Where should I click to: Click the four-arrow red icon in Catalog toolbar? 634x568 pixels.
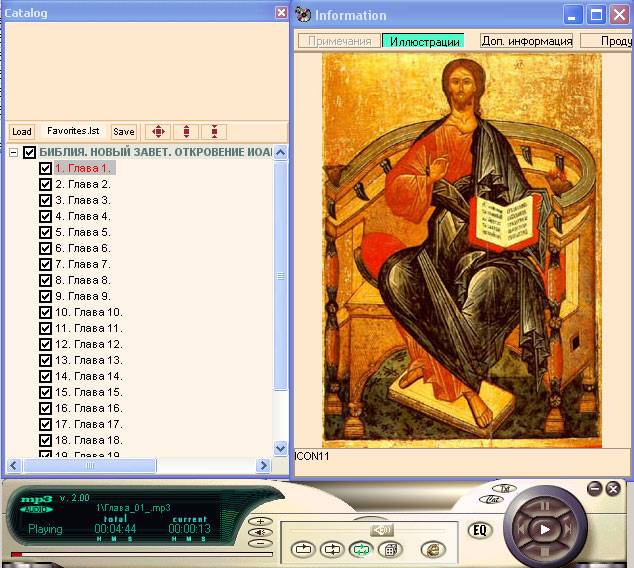tap(158, 131)
